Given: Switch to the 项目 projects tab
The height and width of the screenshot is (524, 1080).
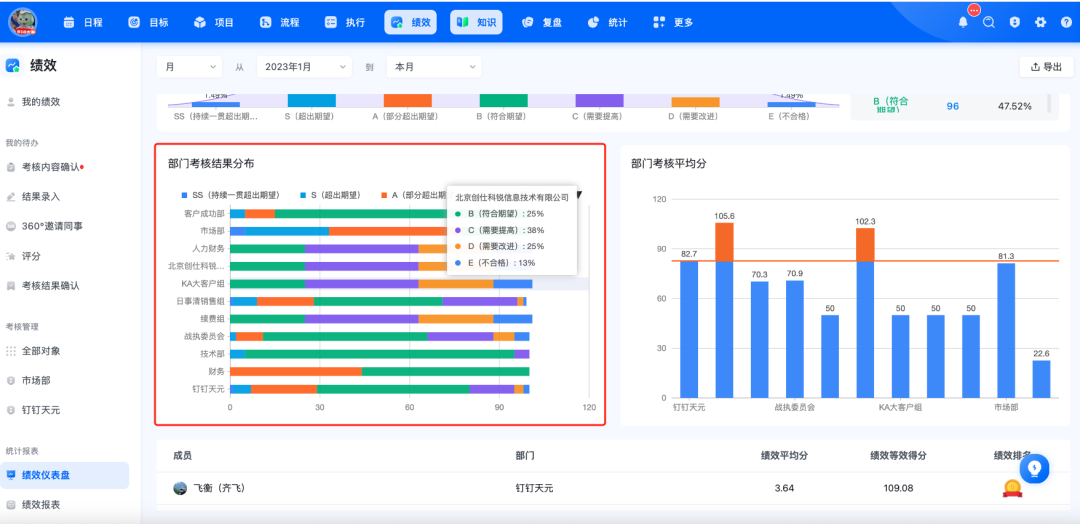Looking at the screenshot, I should point(214,22).
